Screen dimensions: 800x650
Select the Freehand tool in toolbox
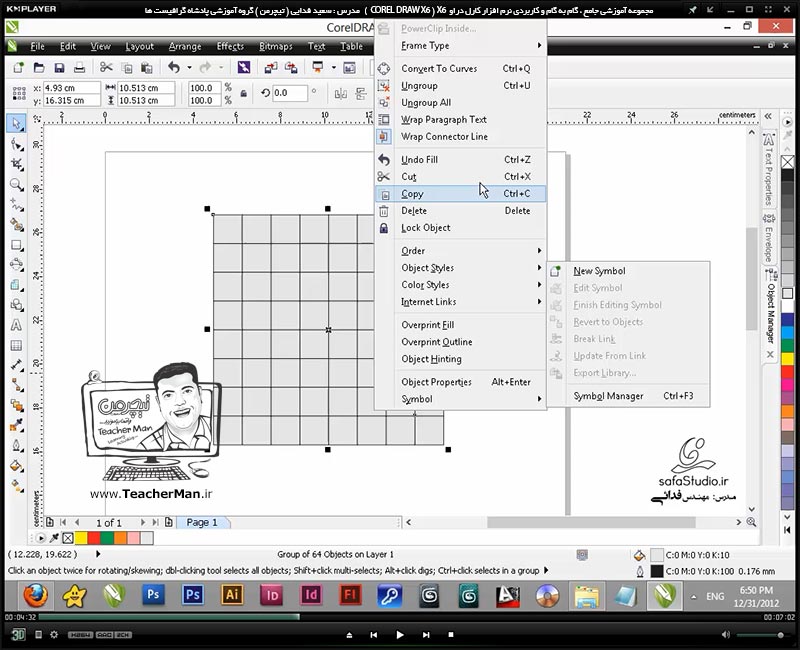(x=17, y=205)
